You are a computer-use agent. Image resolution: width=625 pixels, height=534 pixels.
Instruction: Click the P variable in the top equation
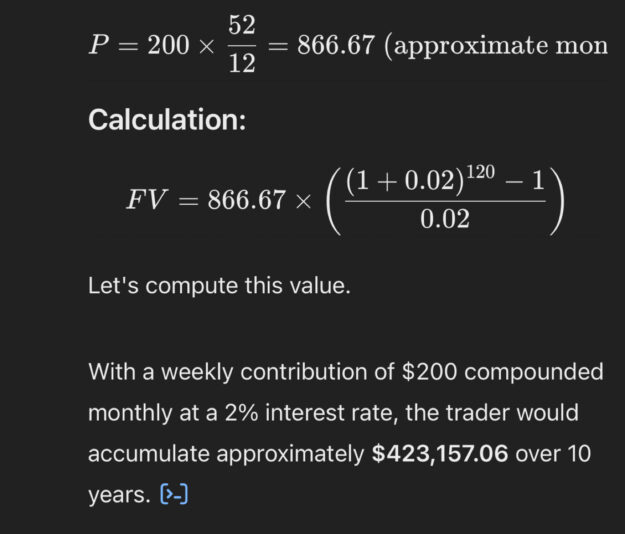click(x=100, y=47)
